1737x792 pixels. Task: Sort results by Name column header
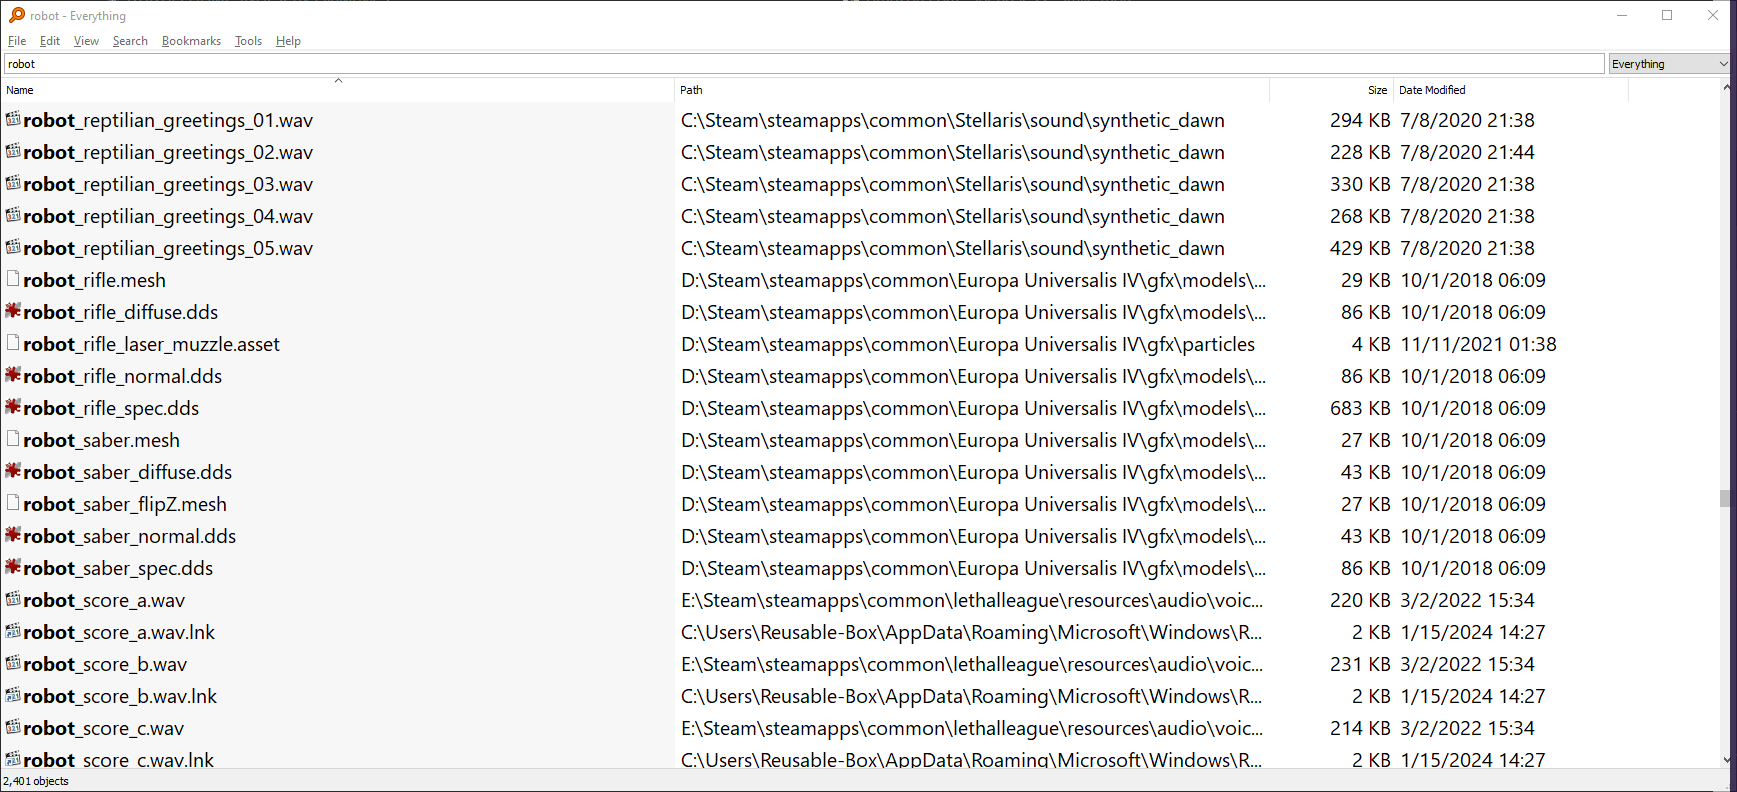[x=338, y=90]
